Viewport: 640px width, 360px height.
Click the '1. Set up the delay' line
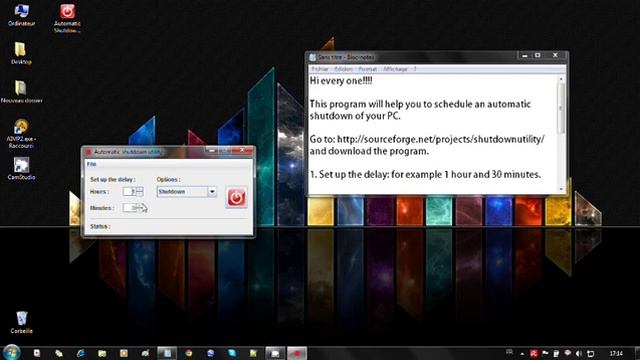click(x=425, y=174)
